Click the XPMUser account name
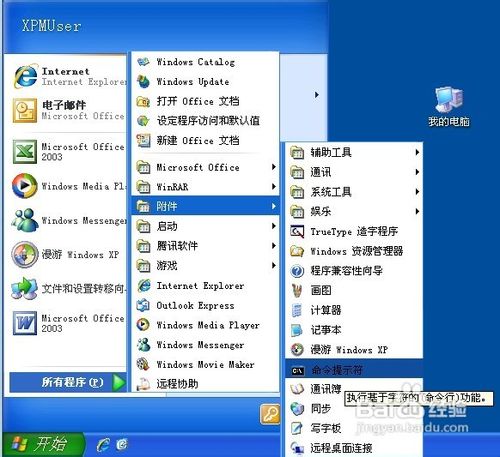Image resolution: width=500 pixels, height=457 pixels. 51,26
